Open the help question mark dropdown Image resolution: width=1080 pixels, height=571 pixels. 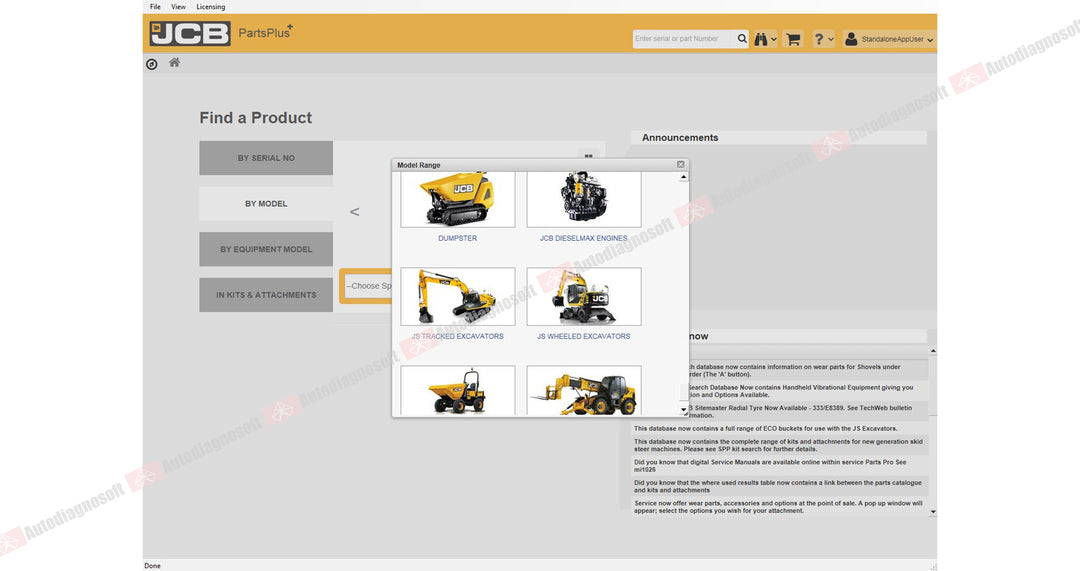(823, 39)
